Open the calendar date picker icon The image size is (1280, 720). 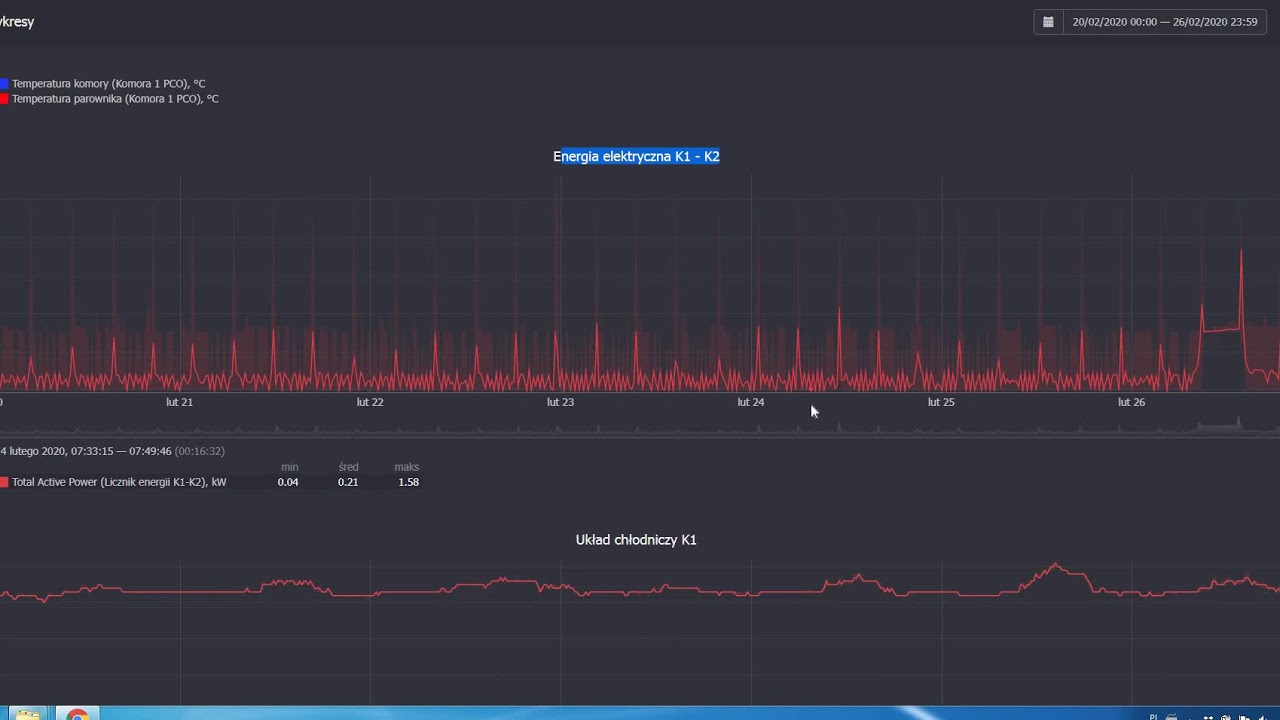pos(1048,22)
